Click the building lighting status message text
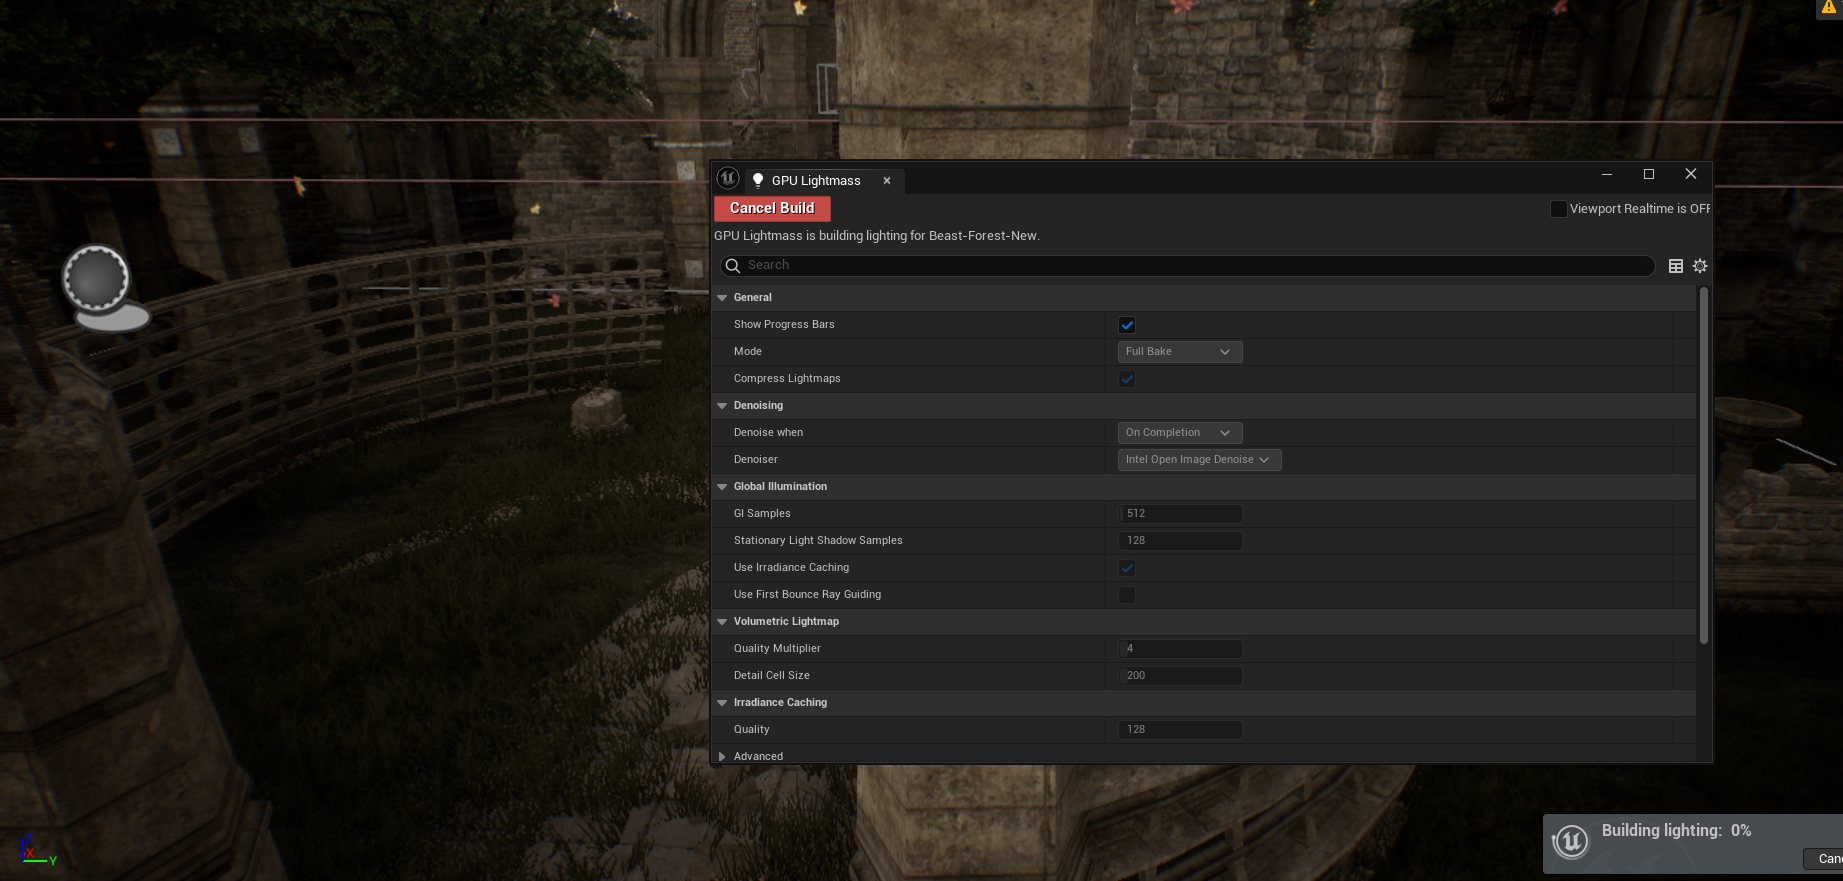This screenshot has width=1843, height=881. 877,236
